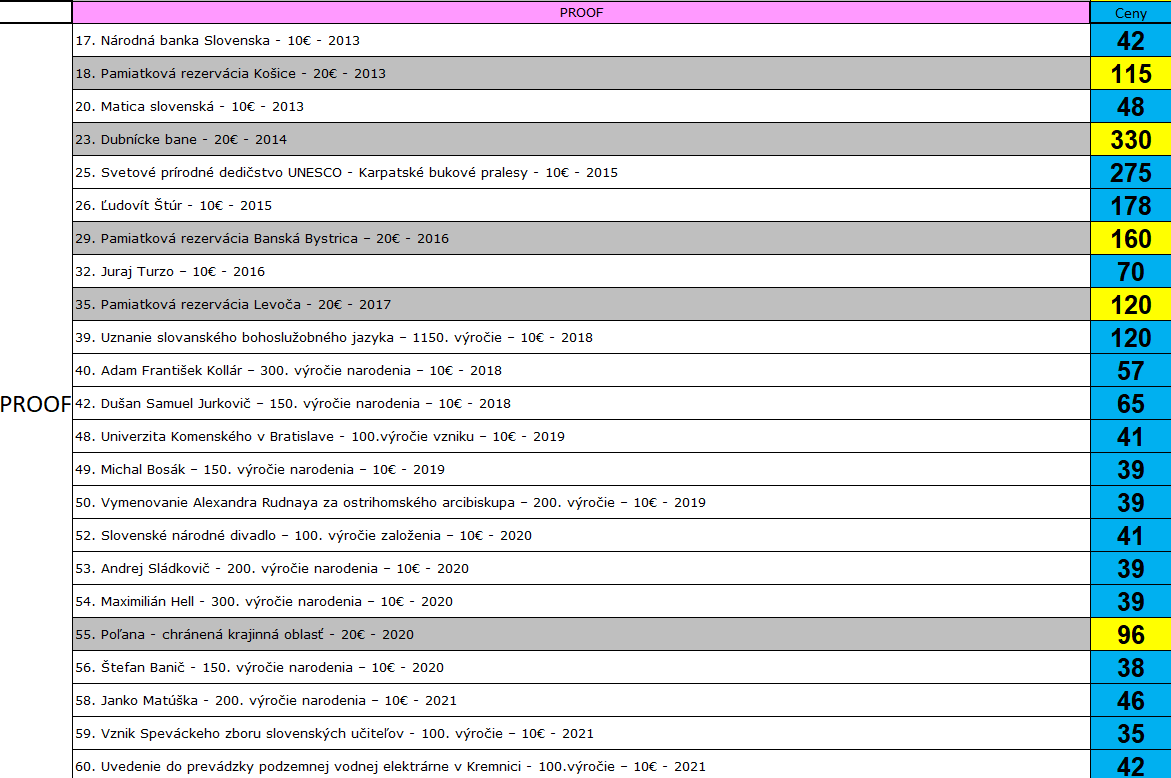This screenshot has width=1171, height=778.
Task: Select the Pamiatková rezervácia Banská Bystrica cell
Action: tap(400, 238)
